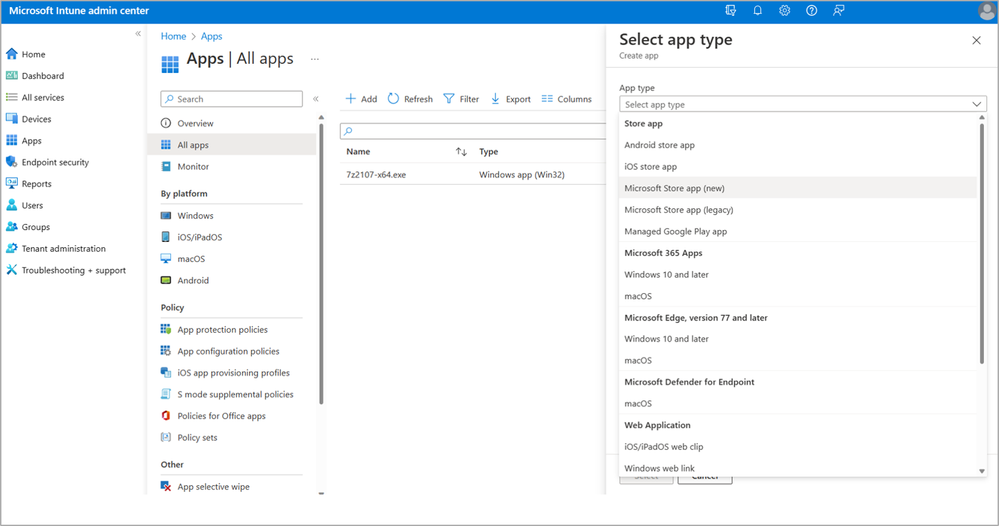999x526 pixels.
Task: Open the notifications bell icon
Action: (x=758, y=10)
